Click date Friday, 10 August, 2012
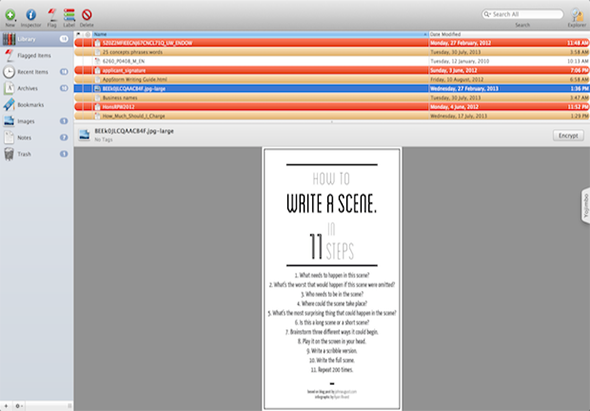 pos(457,79)
